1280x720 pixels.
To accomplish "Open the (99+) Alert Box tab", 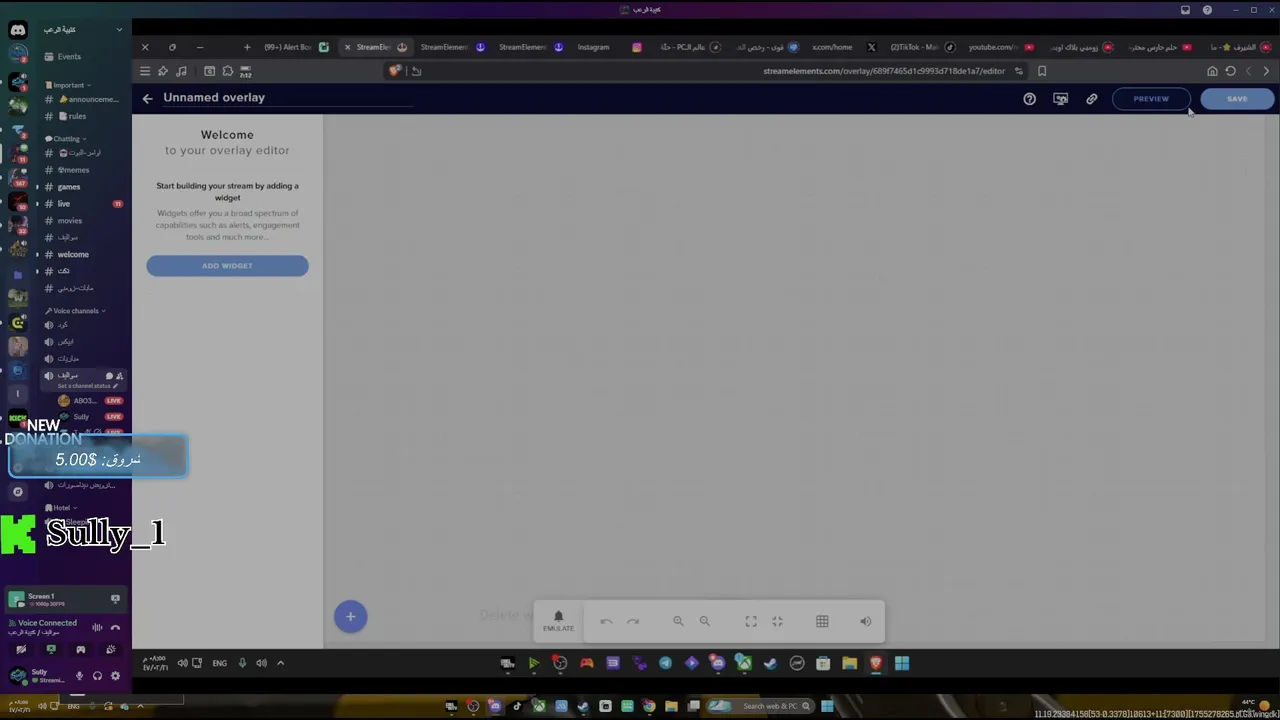I will [295, 47].
